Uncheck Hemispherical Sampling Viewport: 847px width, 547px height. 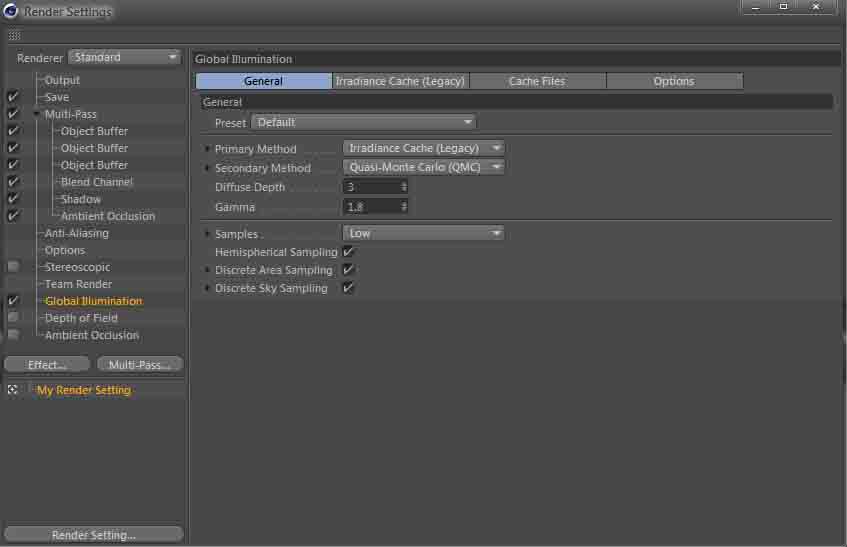tap(348, 251)
